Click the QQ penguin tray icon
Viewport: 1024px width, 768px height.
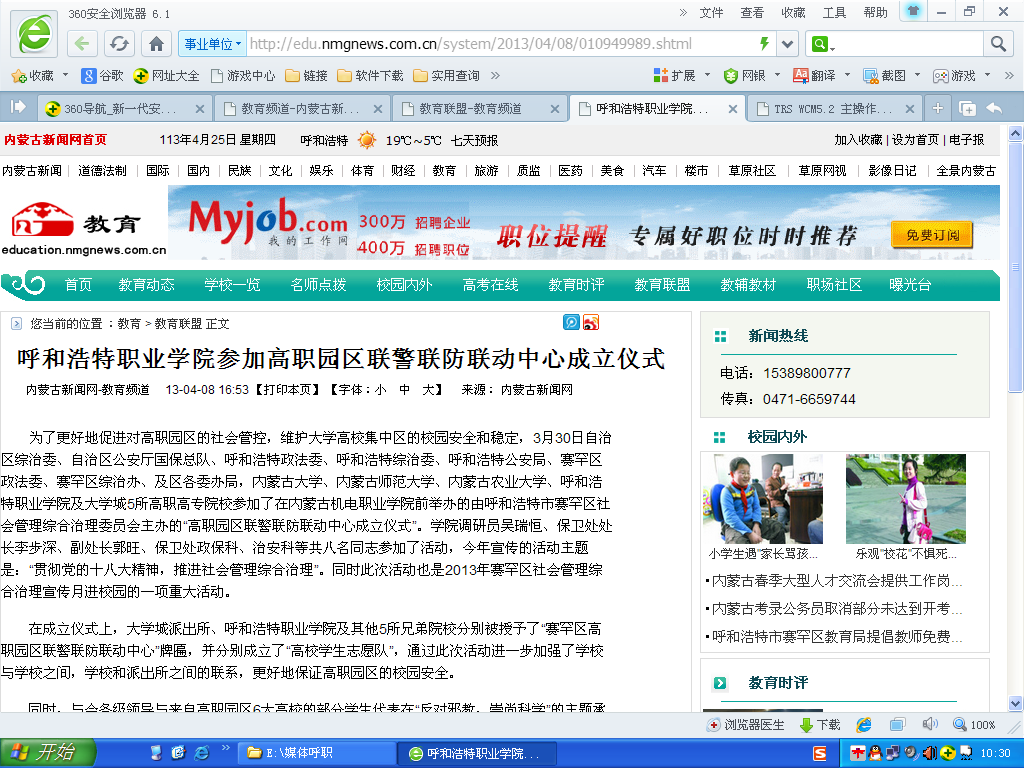click(874, 753)
